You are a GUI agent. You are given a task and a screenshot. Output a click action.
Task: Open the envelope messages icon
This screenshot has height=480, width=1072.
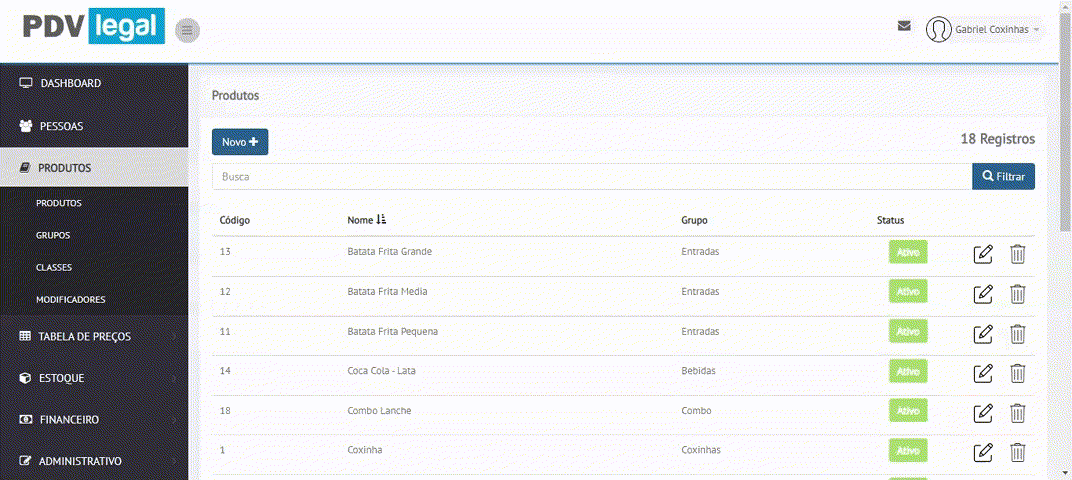(x=904, y=26)
